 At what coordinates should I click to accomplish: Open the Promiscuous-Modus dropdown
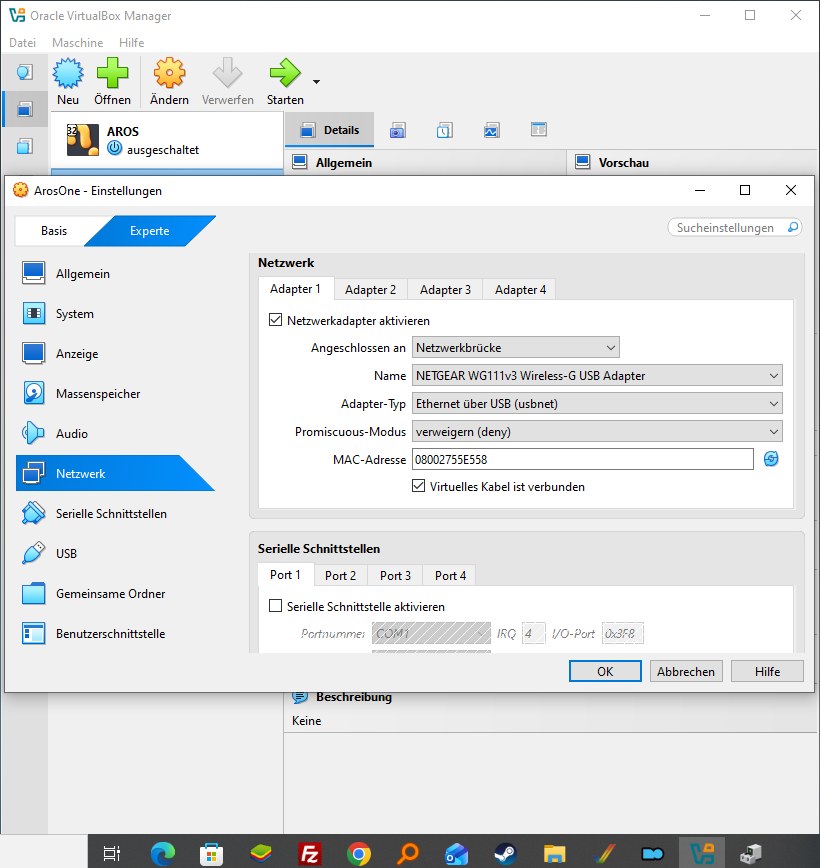597,432
